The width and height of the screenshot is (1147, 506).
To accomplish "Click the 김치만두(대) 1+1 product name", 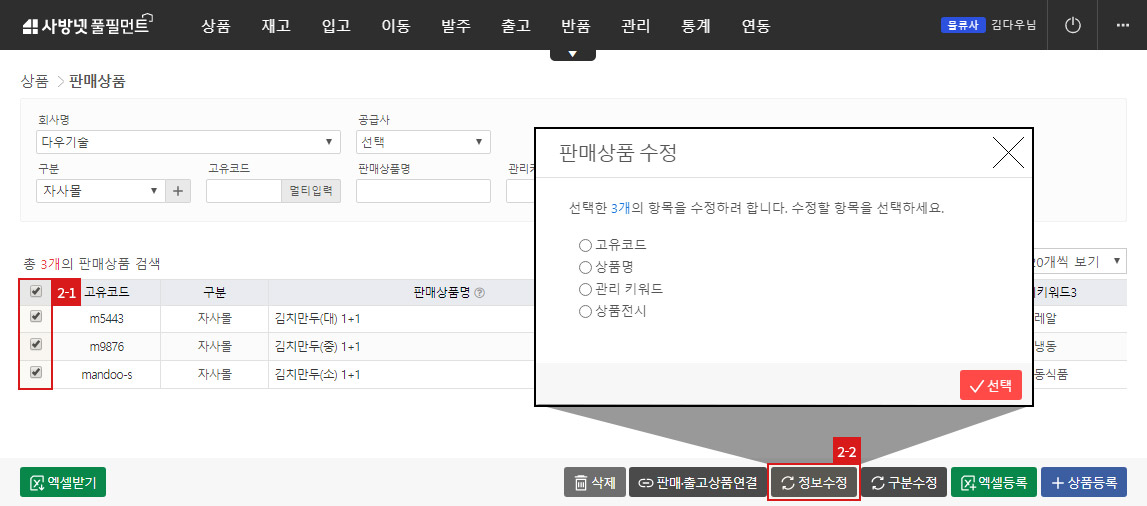I will (x=318, y=320).
